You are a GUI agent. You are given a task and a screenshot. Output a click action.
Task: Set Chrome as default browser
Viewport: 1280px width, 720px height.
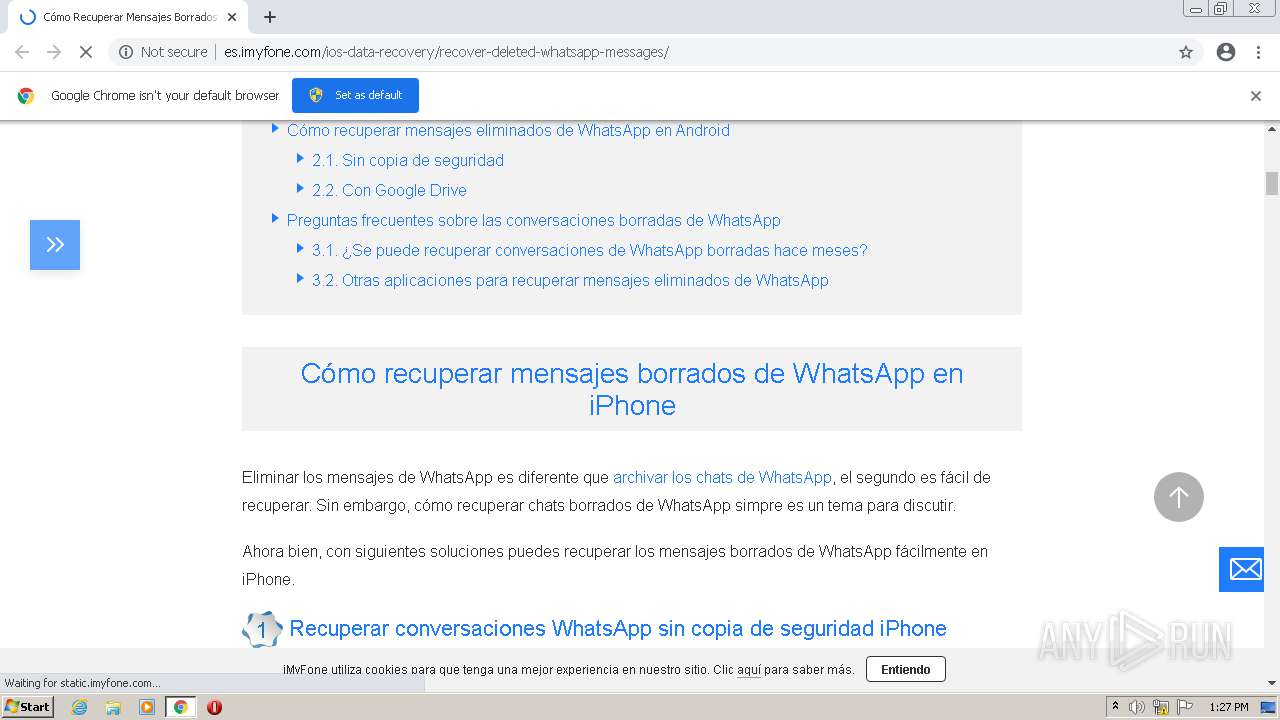(x=355, y=95)
